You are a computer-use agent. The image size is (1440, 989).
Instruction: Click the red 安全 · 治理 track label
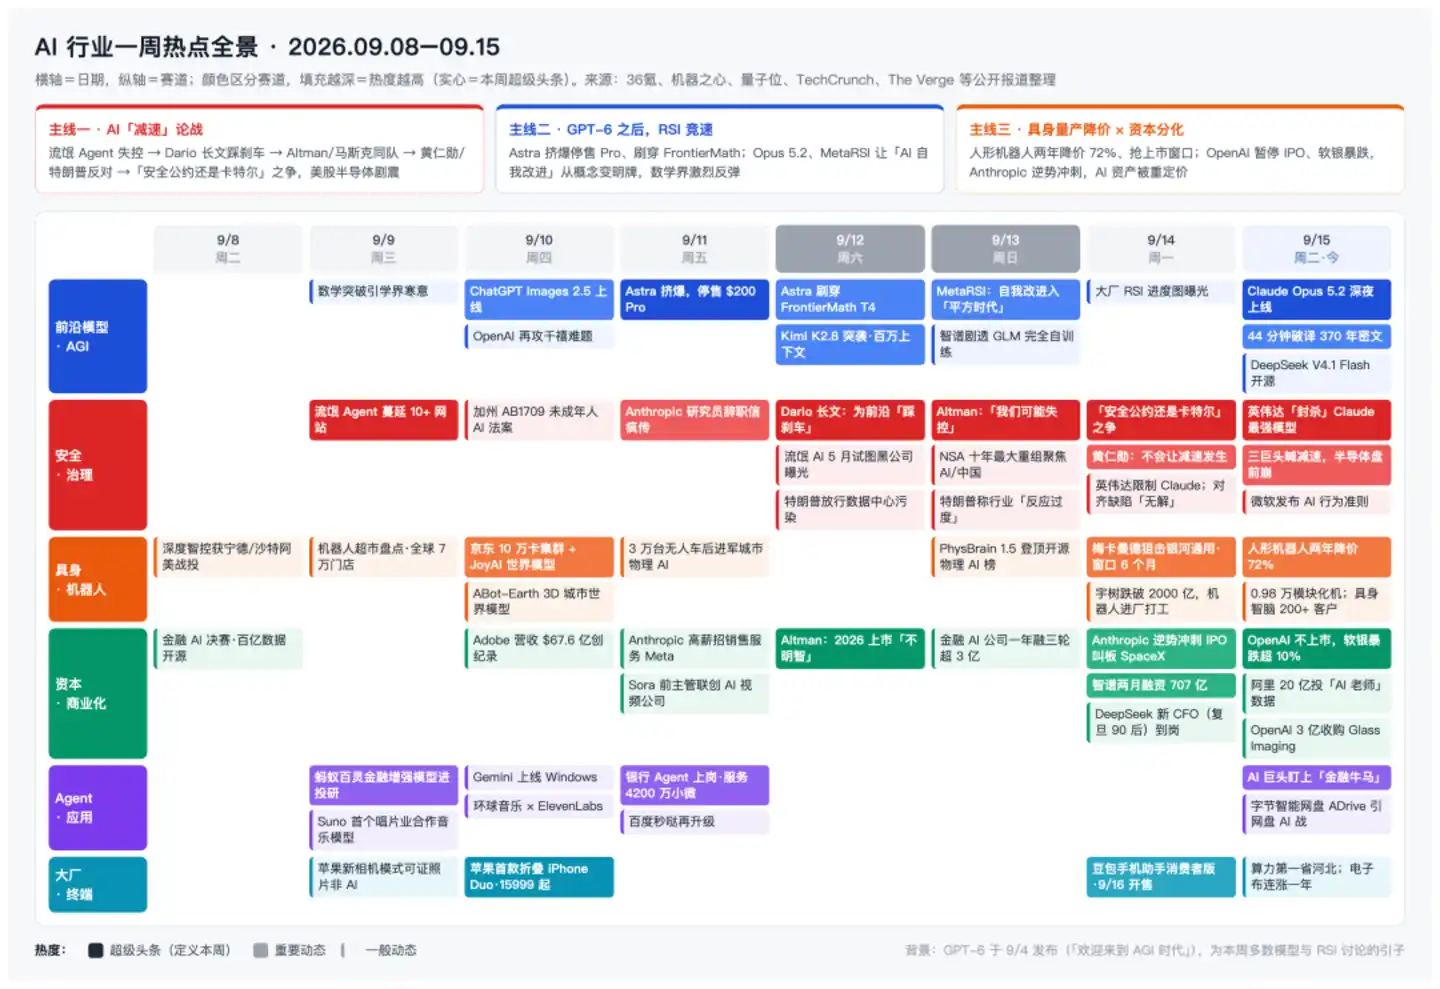pos(98,465)
